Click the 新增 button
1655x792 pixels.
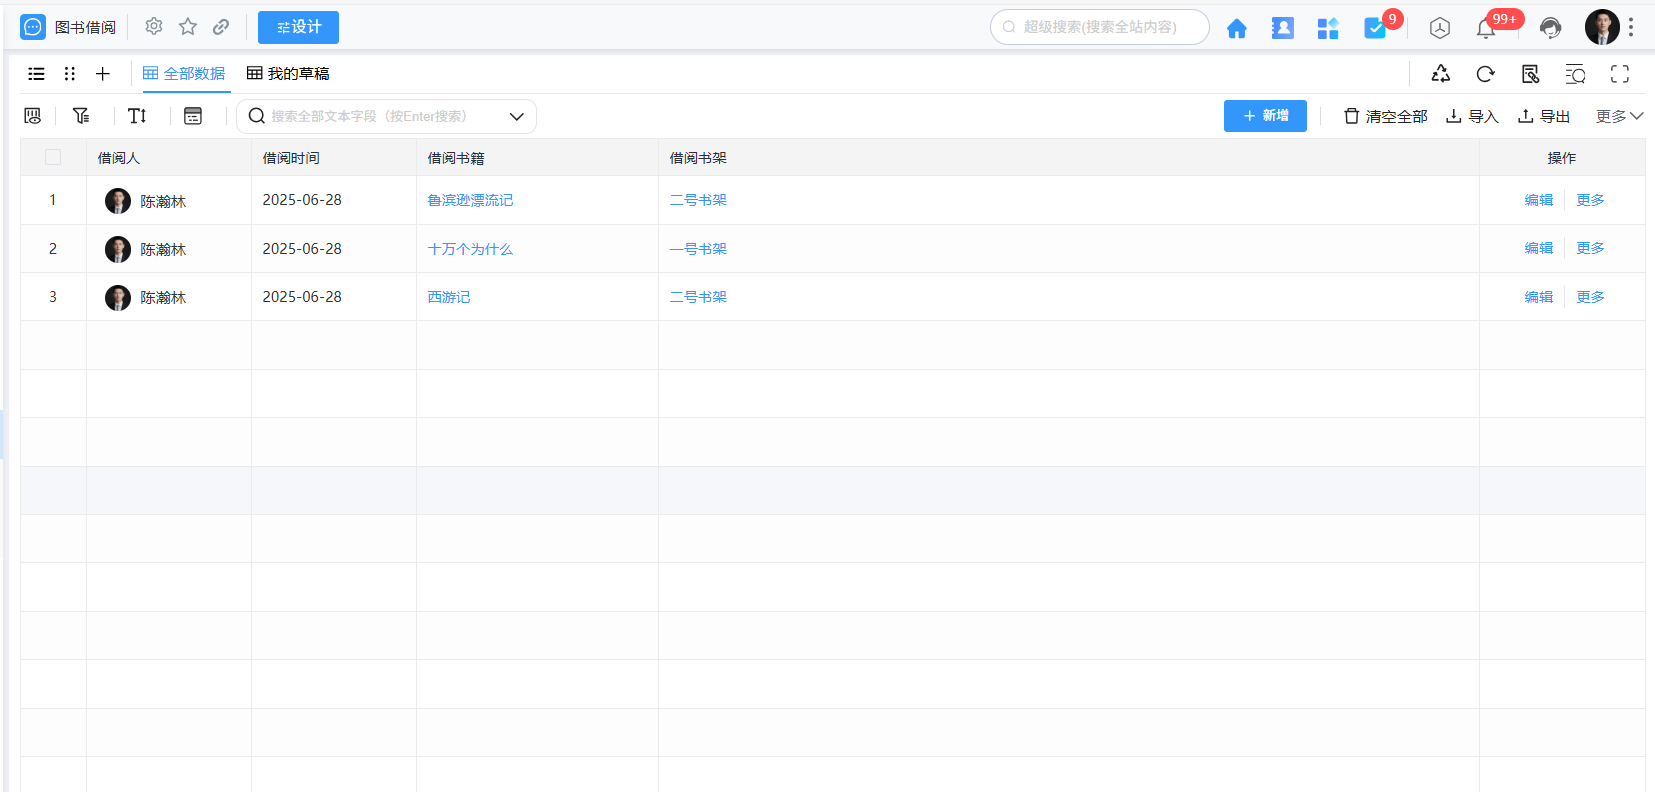(x=1265, y=116)
